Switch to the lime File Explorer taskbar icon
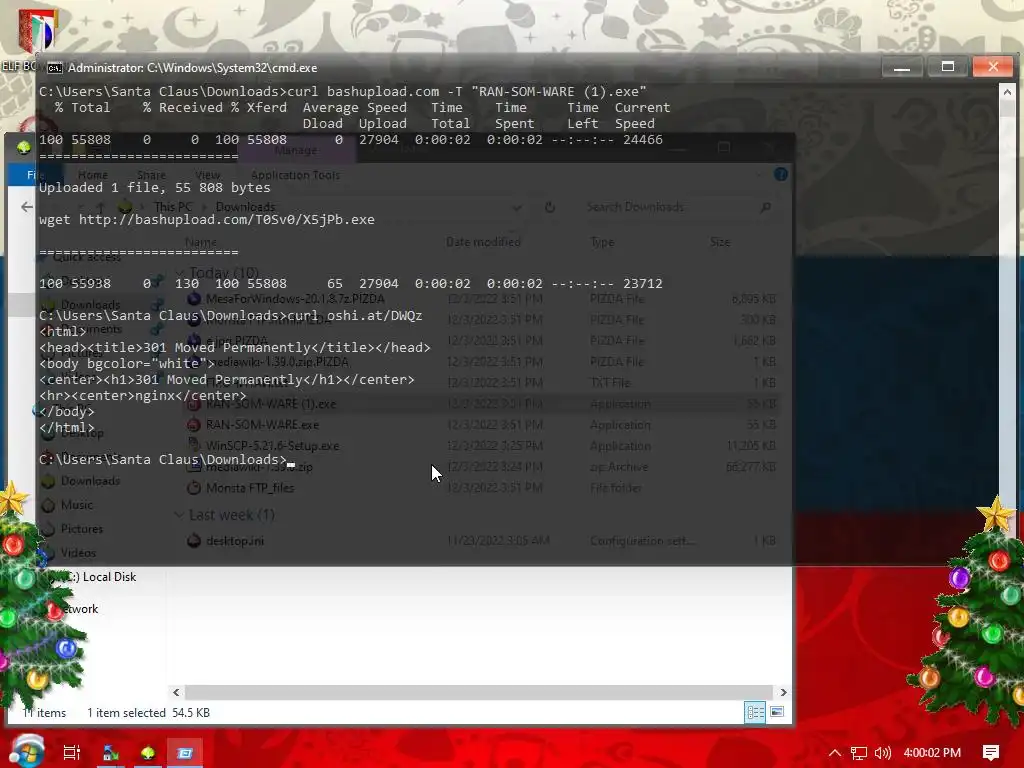Viewport: 1024px width, 768px height. (x=148, y=752)
